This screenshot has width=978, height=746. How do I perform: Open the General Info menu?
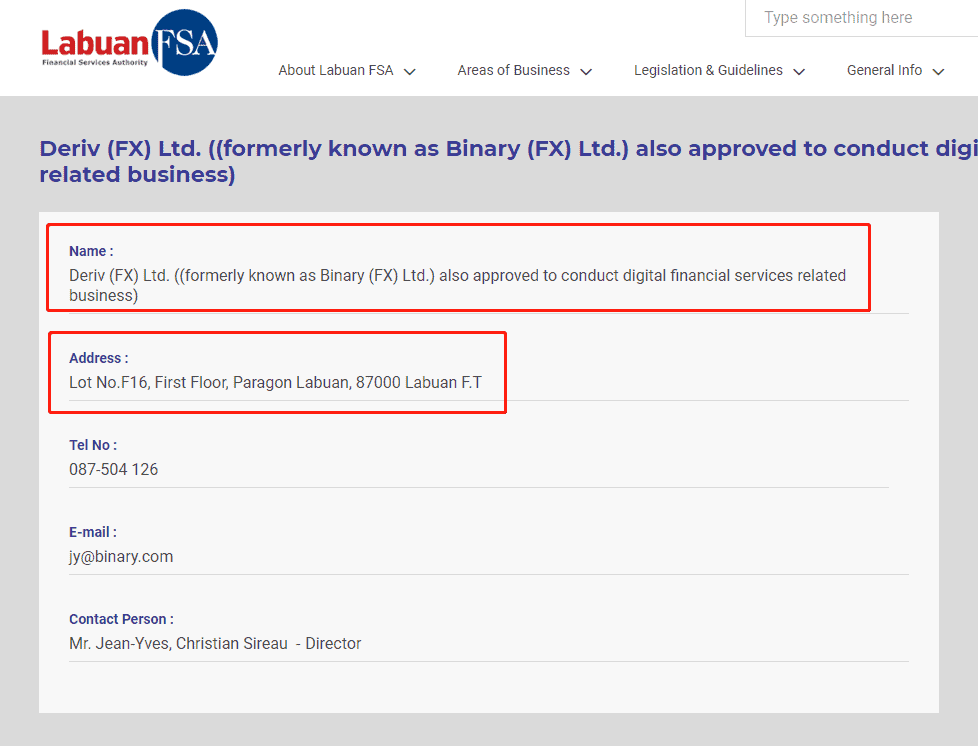[884, 70]
